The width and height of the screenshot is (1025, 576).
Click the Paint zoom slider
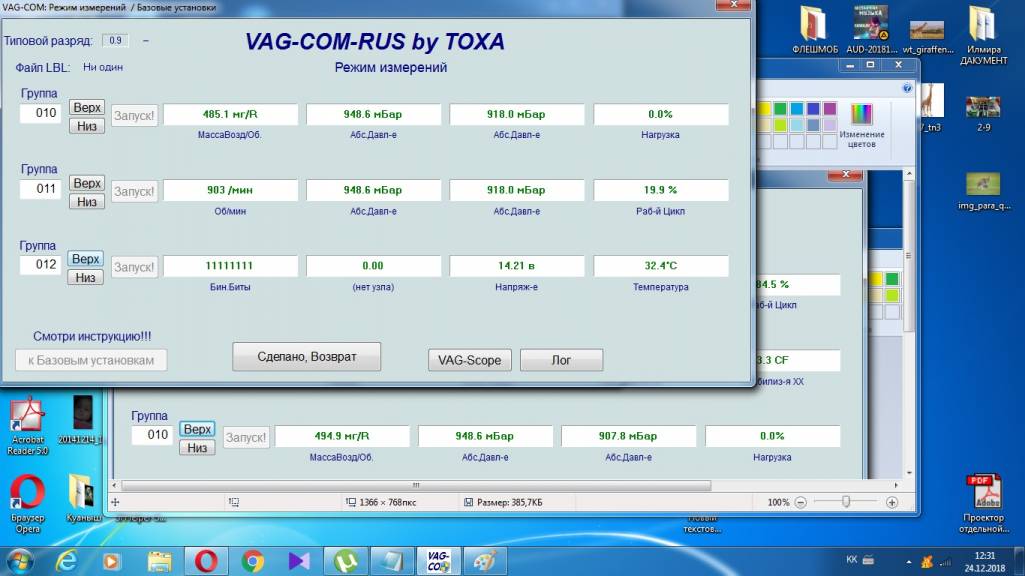click(x=846, y=502)
